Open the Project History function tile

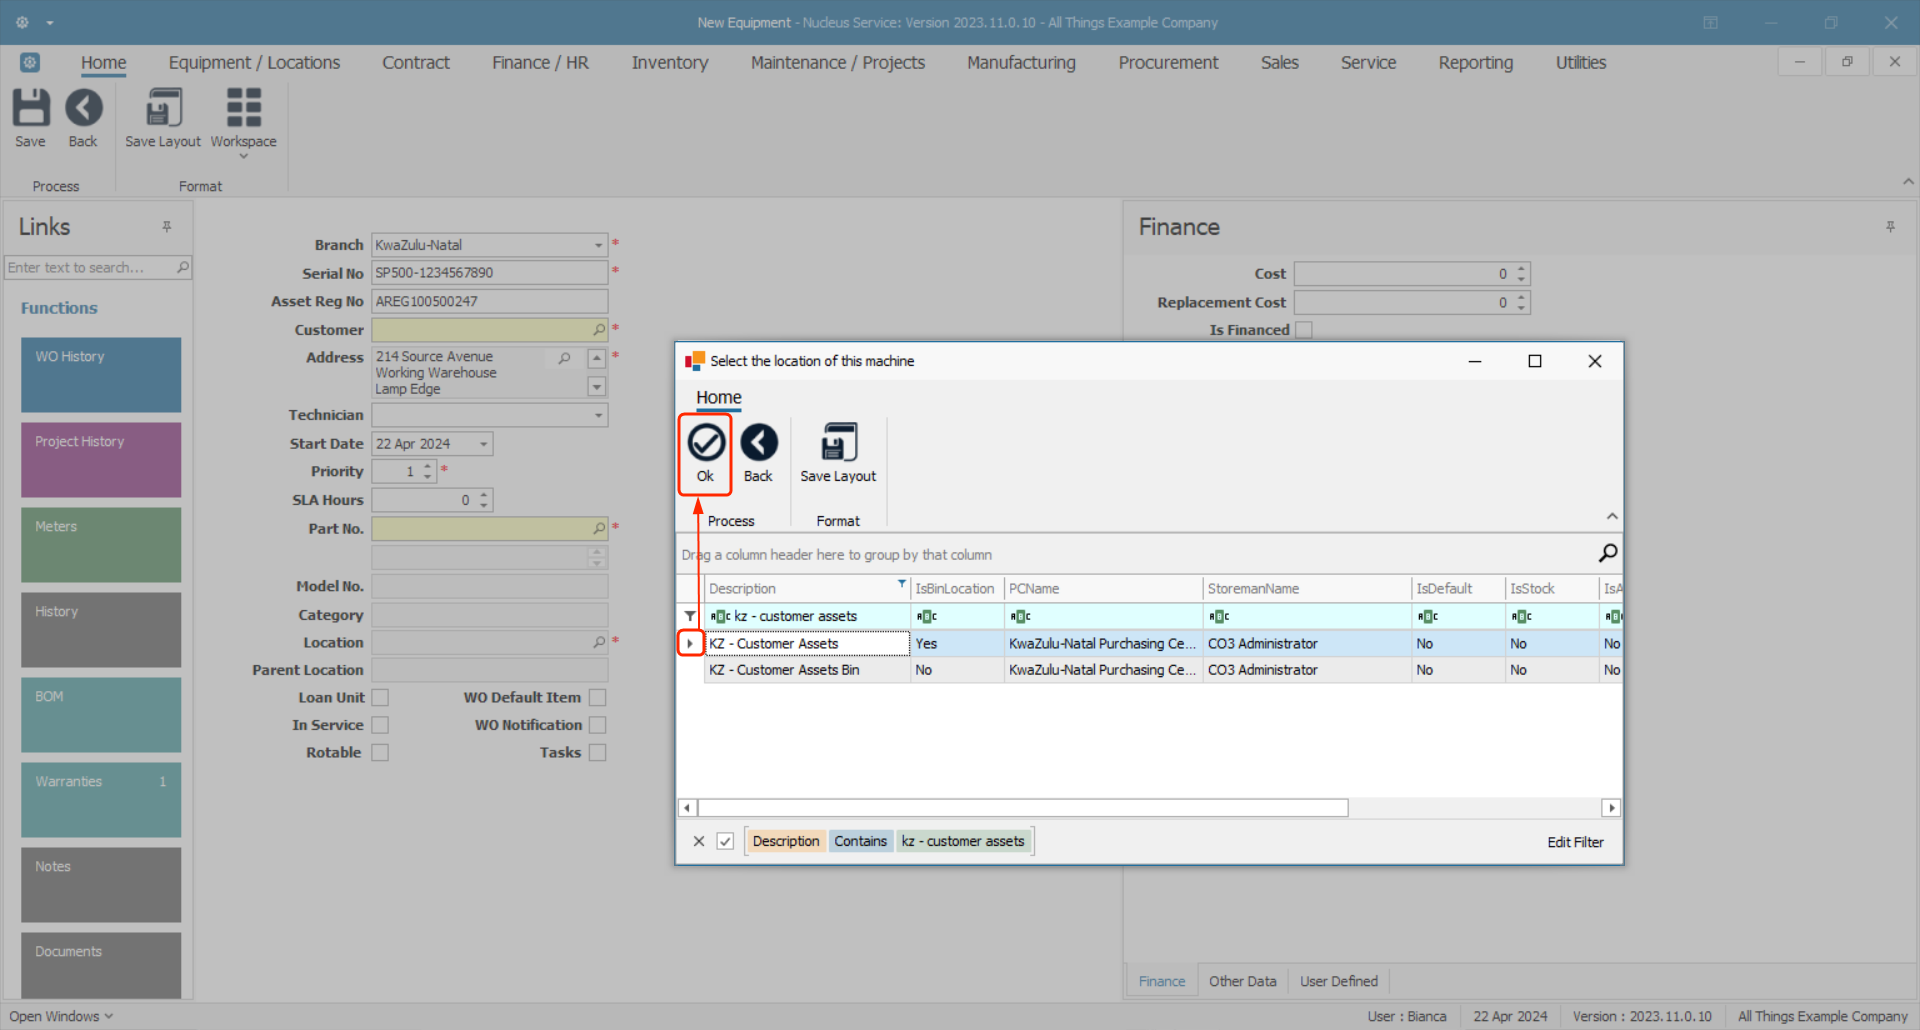pyautogui.click(x=101, y=460)
